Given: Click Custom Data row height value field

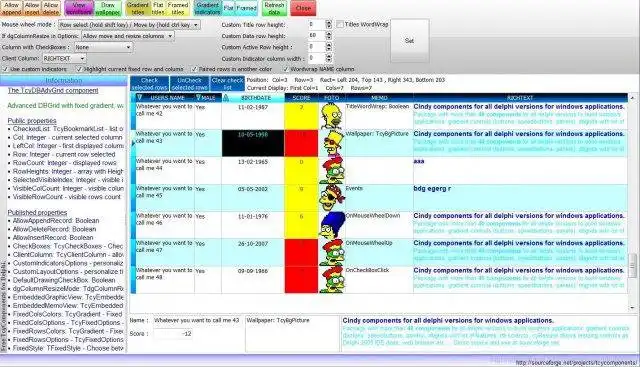Looking at the screenshot, I should (316, 36).
